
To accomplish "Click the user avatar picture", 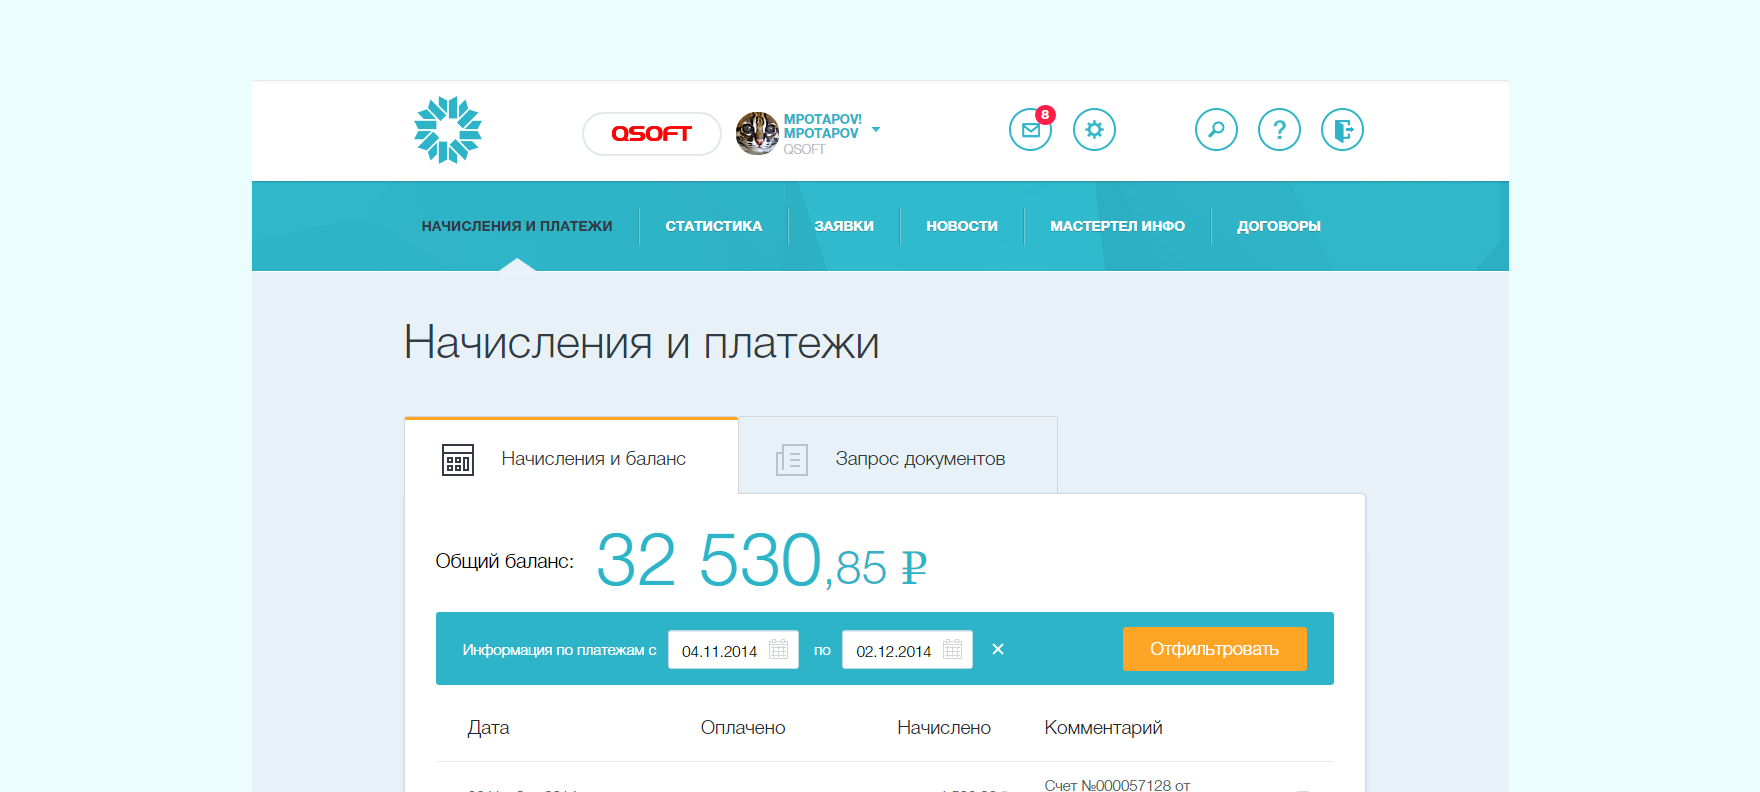I will tap(757, 133).
